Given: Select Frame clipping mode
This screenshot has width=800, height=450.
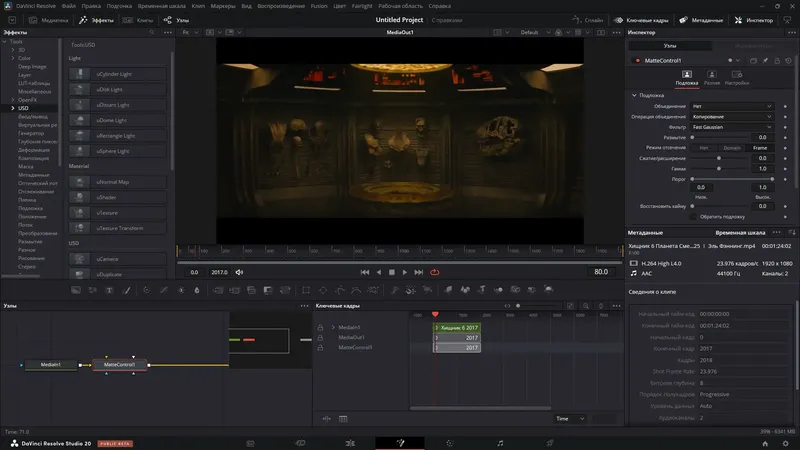Looking at the screenshot, I should [x=760, y=148].
